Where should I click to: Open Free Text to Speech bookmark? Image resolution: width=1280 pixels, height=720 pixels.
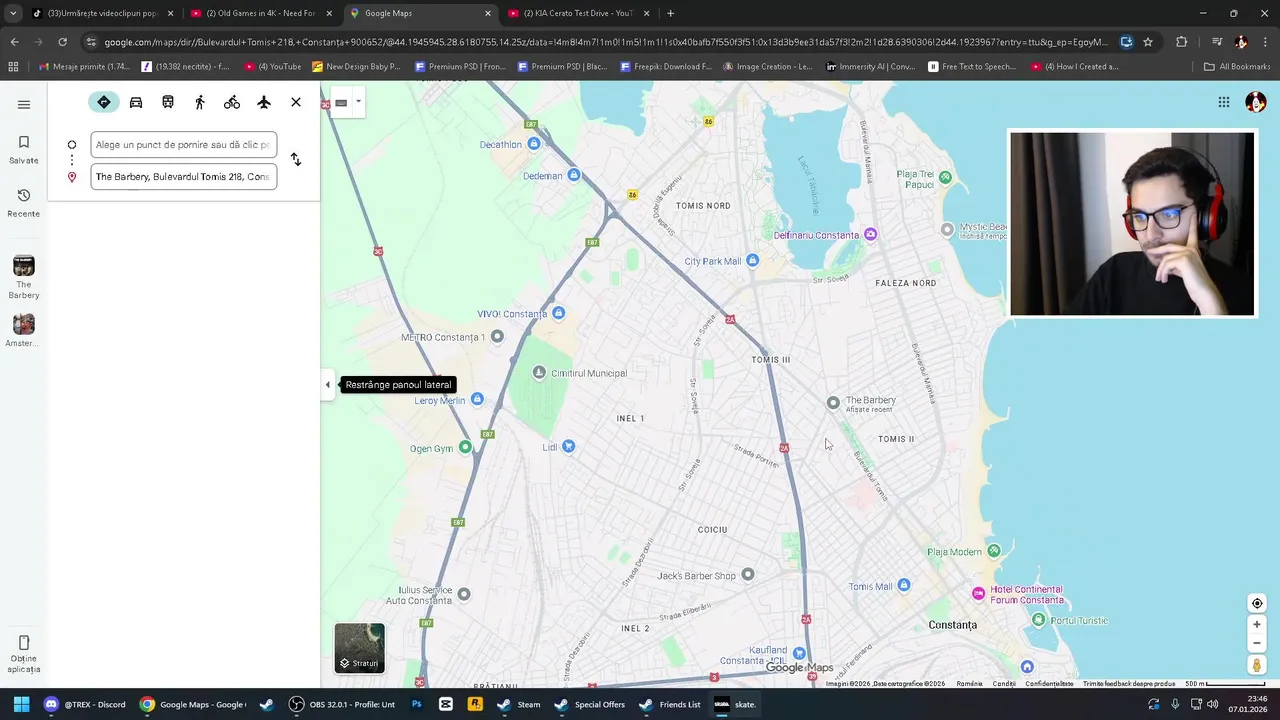pyautogui.click(x=973, y=67)
